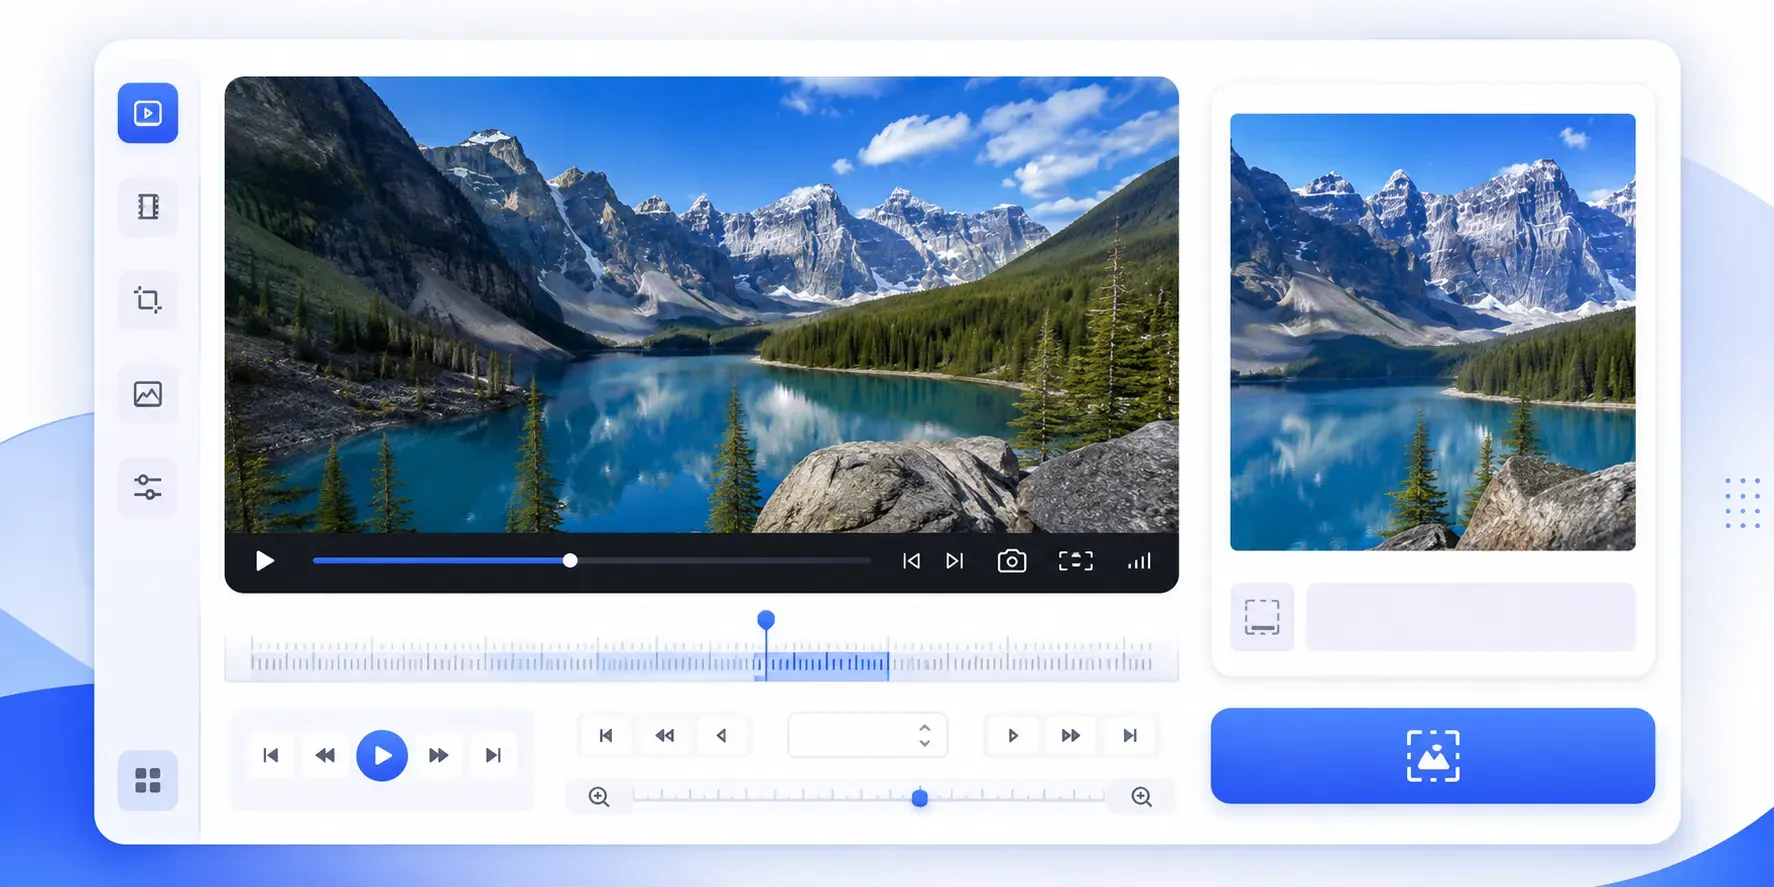Click the zoom in magnifier right of slider
This screenshot has width=1774, height=887.
1141,797
